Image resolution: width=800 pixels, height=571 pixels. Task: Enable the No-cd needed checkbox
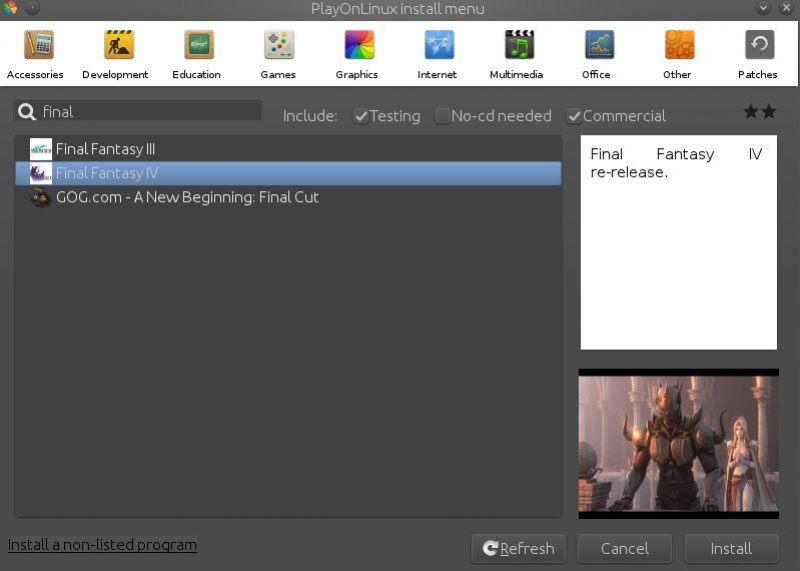[x=442, y=116]
